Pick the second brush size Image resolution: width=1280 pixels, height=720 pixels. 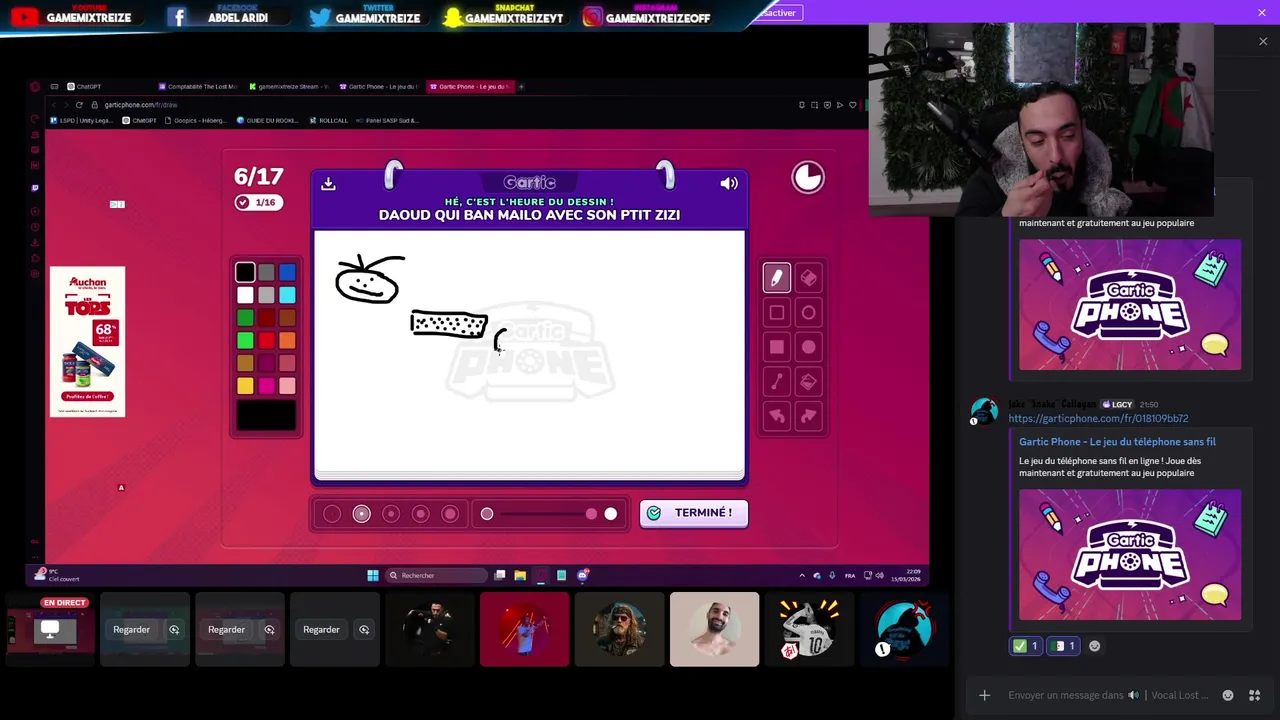click(x=362, y=514)
